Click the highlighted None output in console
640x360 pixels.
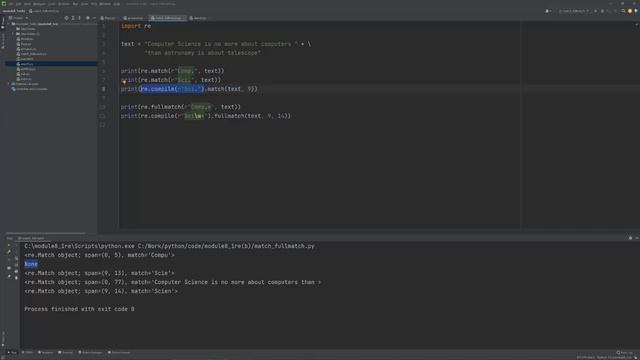[x=31, y=264]
